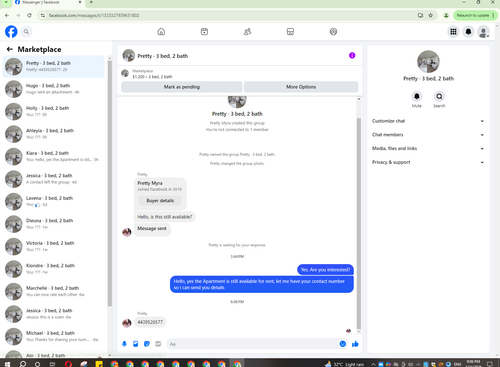
Task: Choose a sticker icon in composer
Action: click(x=147, y=344)
